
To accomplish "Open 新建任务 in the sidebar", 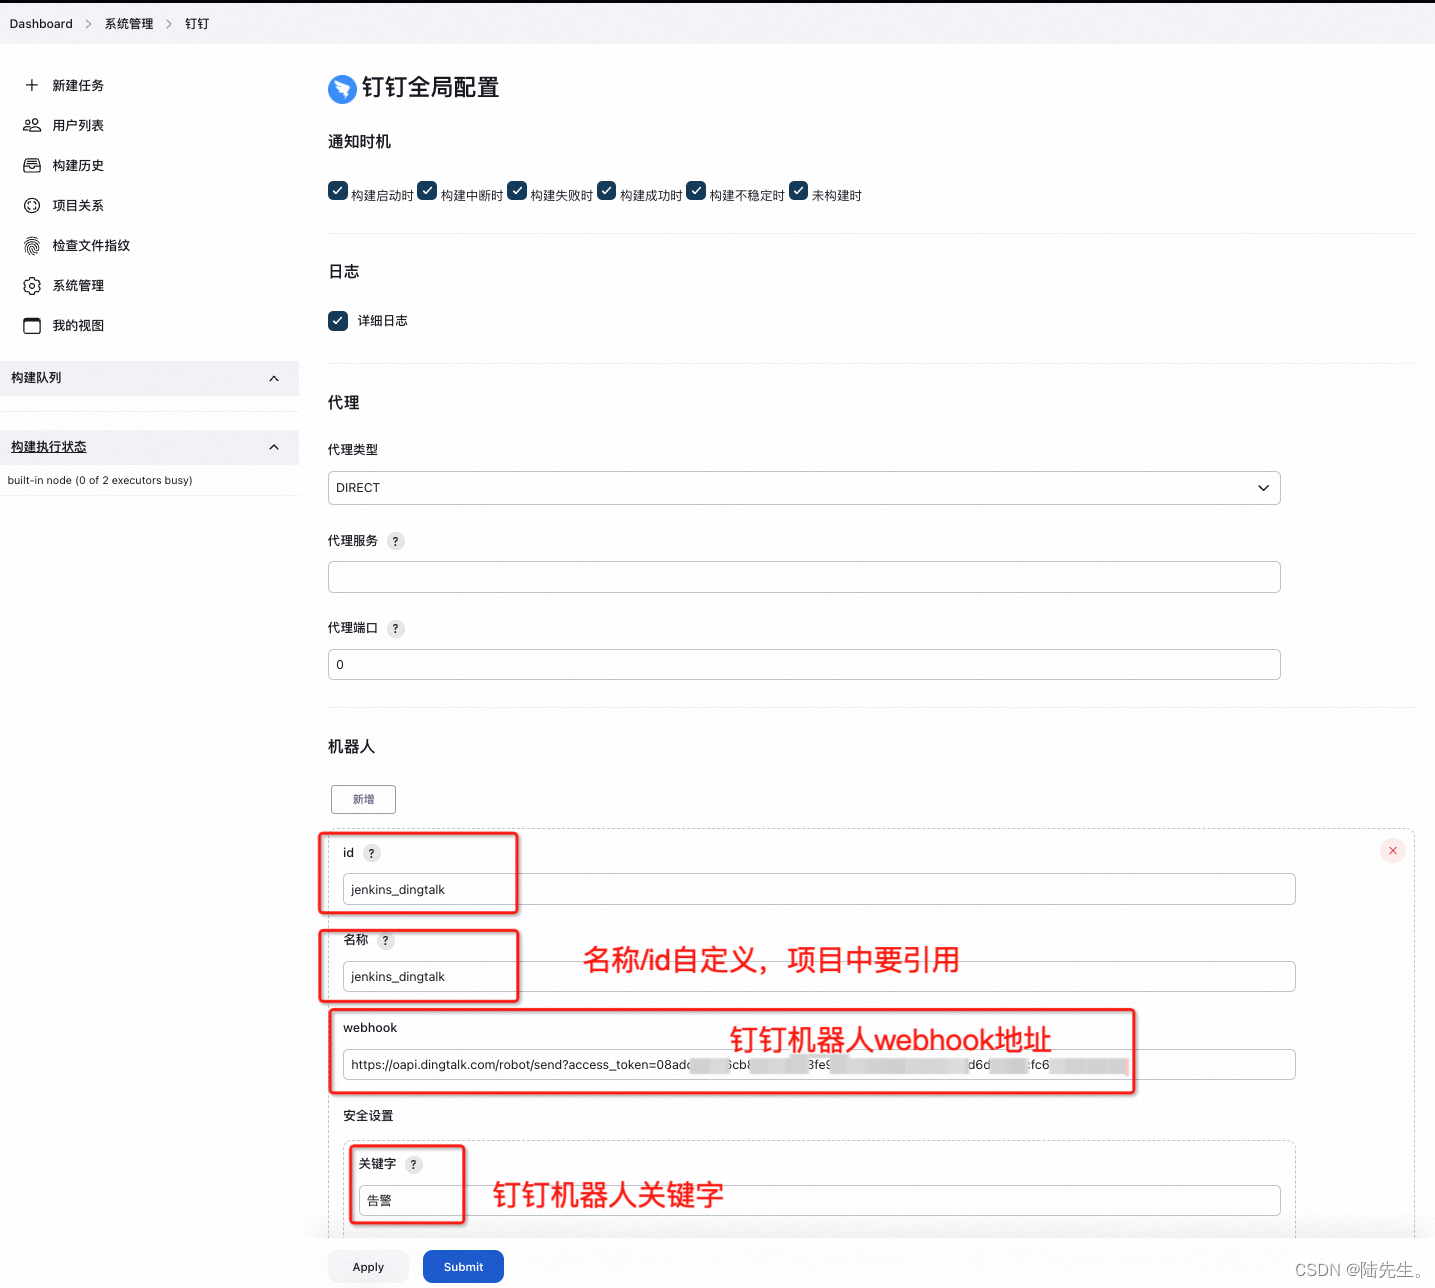I will pos(78,85).
